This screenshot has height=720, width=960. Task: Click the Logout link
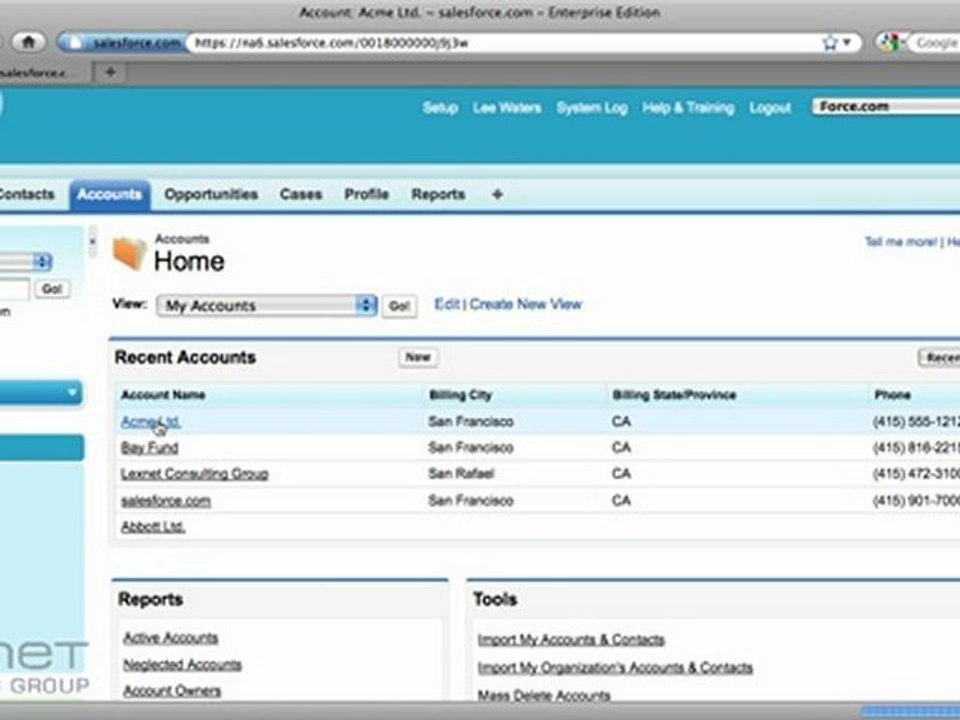[x=770, y=108]
